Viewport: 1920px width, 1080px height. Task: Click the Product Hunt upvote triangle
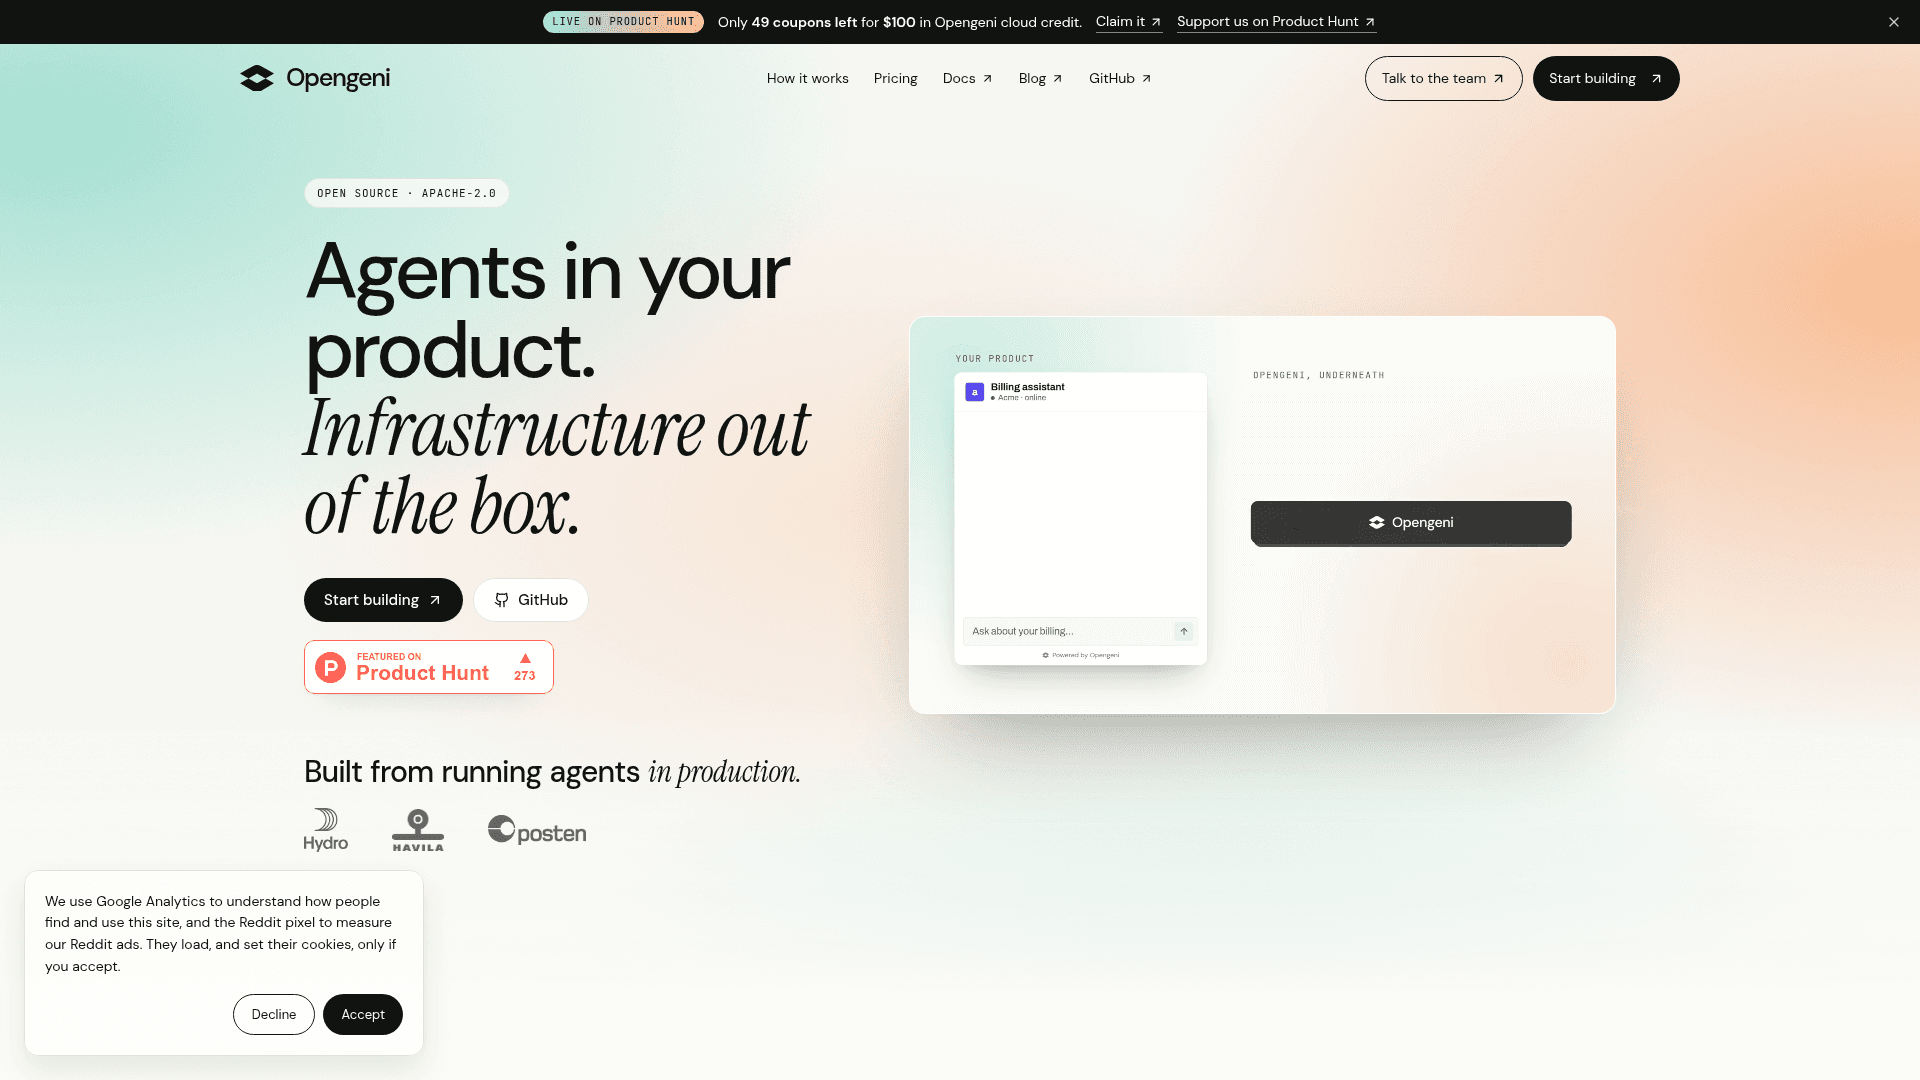525,658
